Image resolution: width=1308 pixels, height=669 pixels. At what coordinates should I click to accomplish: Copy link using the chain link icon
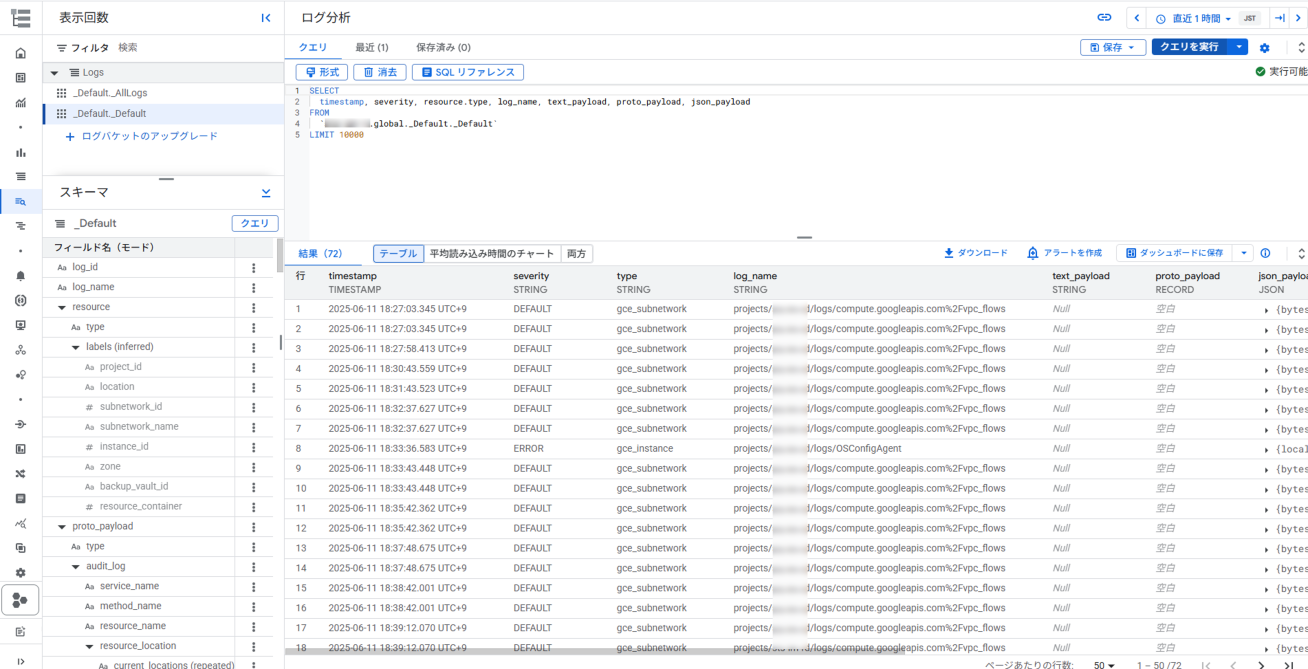pyautogui.click(x=1104, y=18)
